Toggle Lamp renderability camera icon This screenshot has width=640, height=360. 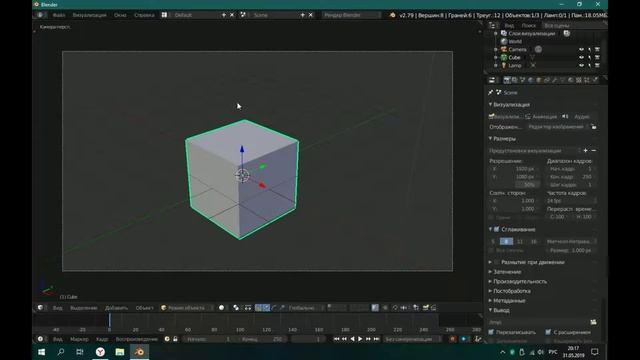point(597,65)
